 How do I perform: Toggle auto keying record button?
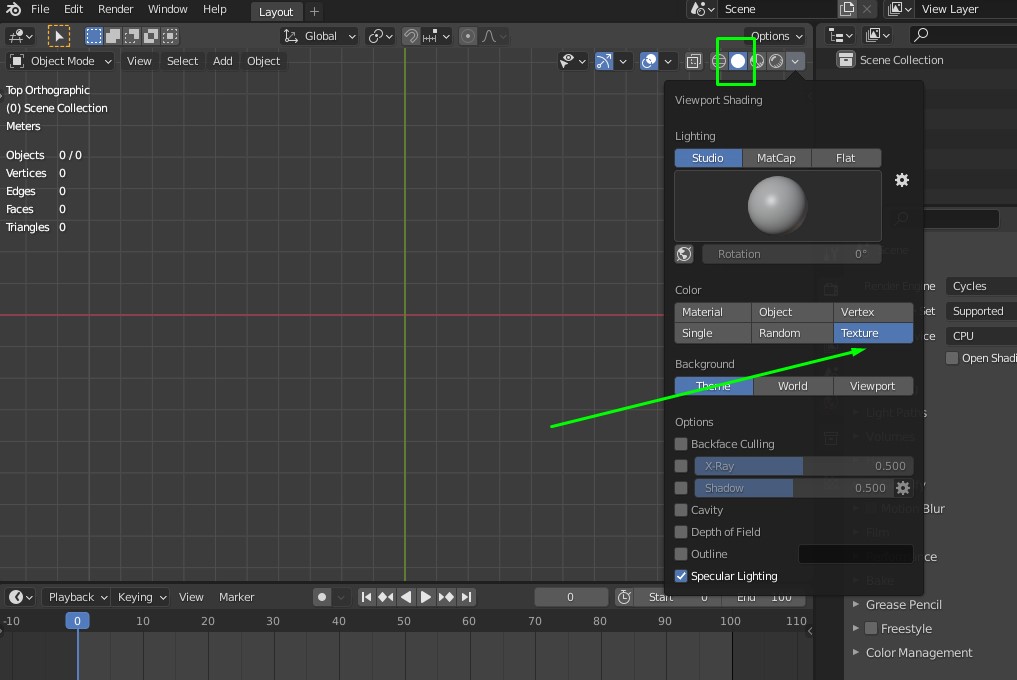point(322,597)
